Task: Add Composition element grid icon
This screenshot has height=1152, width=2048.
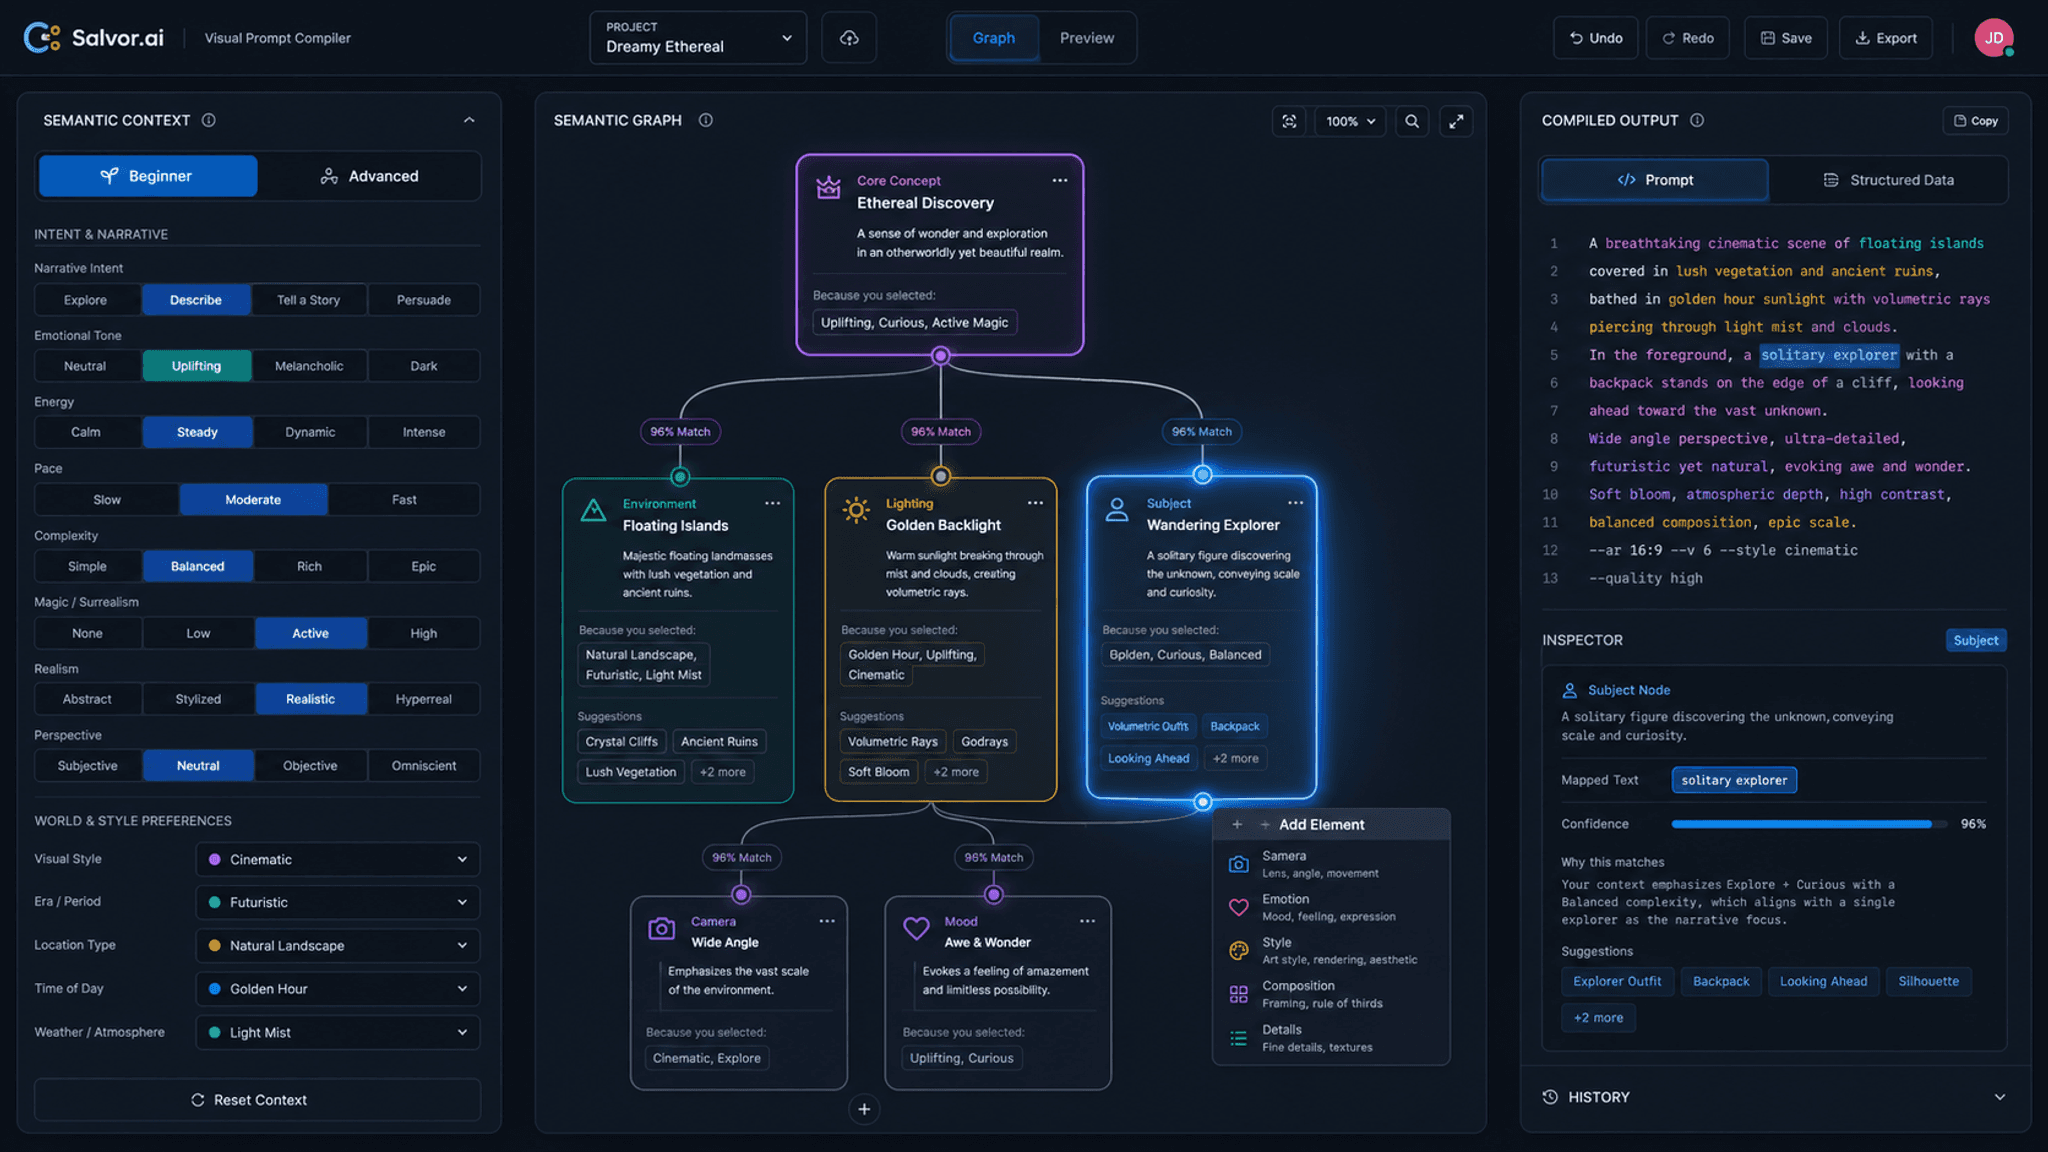Action: click(1239, 994)
